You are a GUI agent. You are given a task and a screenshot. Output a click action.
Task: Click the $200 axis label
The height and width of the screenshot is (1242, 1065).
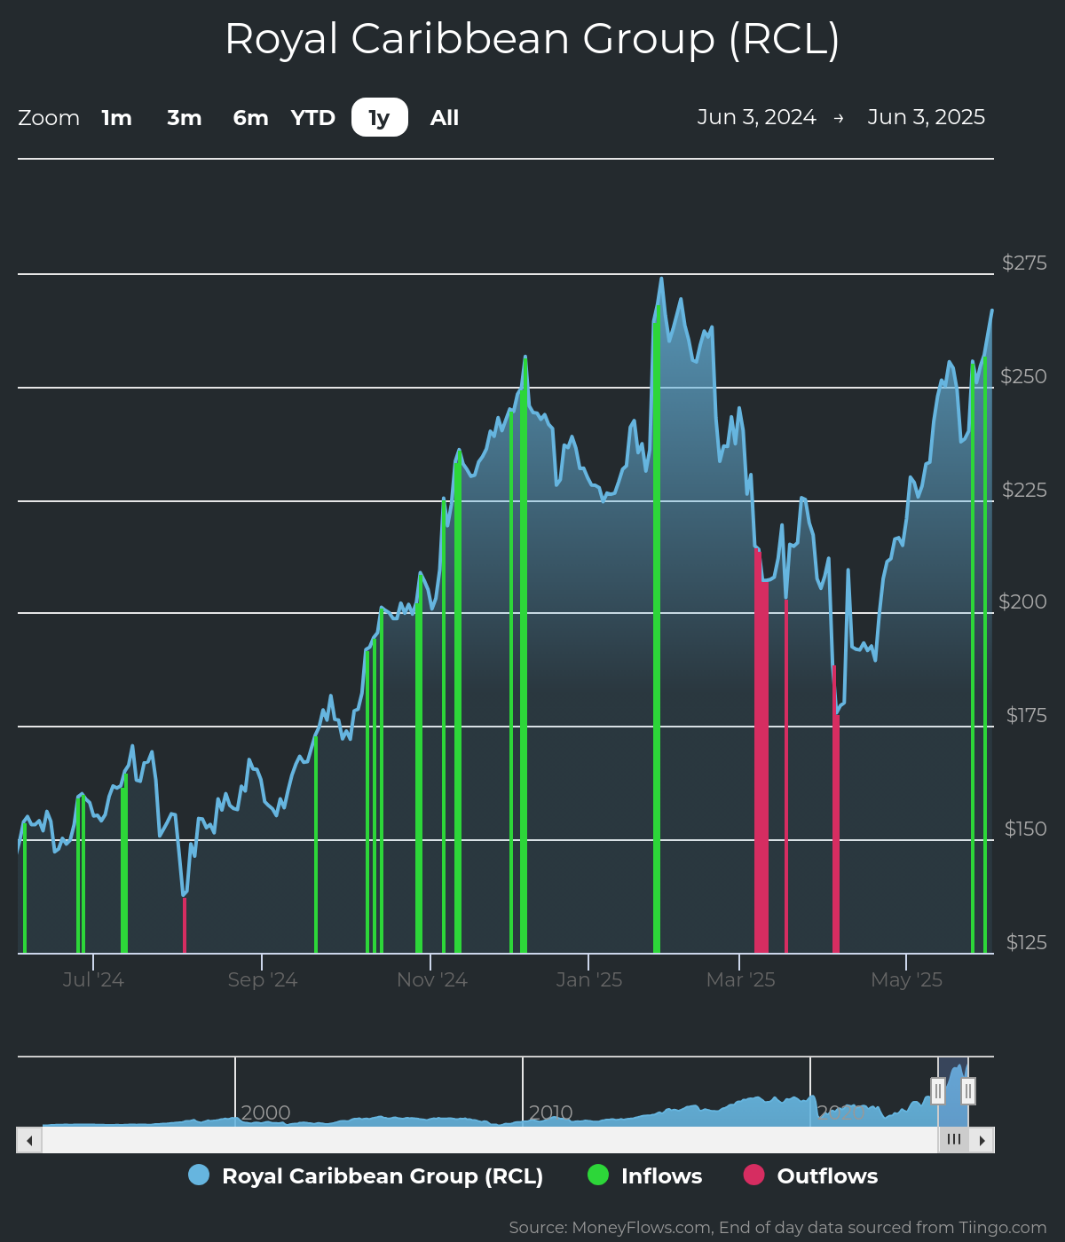tap(1023, 602)
